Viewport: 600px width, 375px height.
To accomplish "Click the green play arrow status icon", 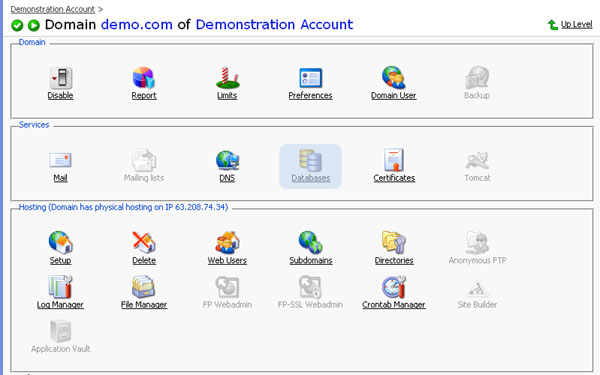I will pos(34,25).
